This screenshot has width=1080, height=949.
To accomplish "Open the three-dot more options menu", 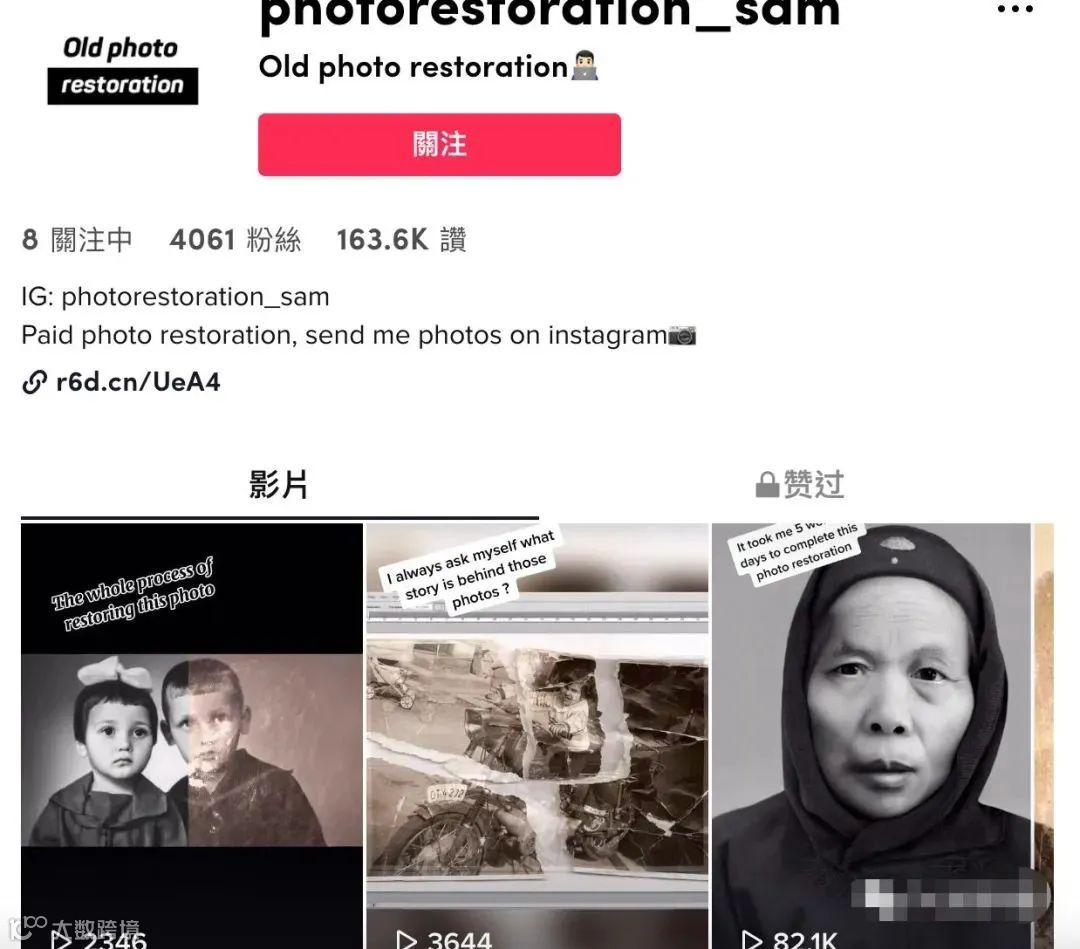I will [1015, 9].
